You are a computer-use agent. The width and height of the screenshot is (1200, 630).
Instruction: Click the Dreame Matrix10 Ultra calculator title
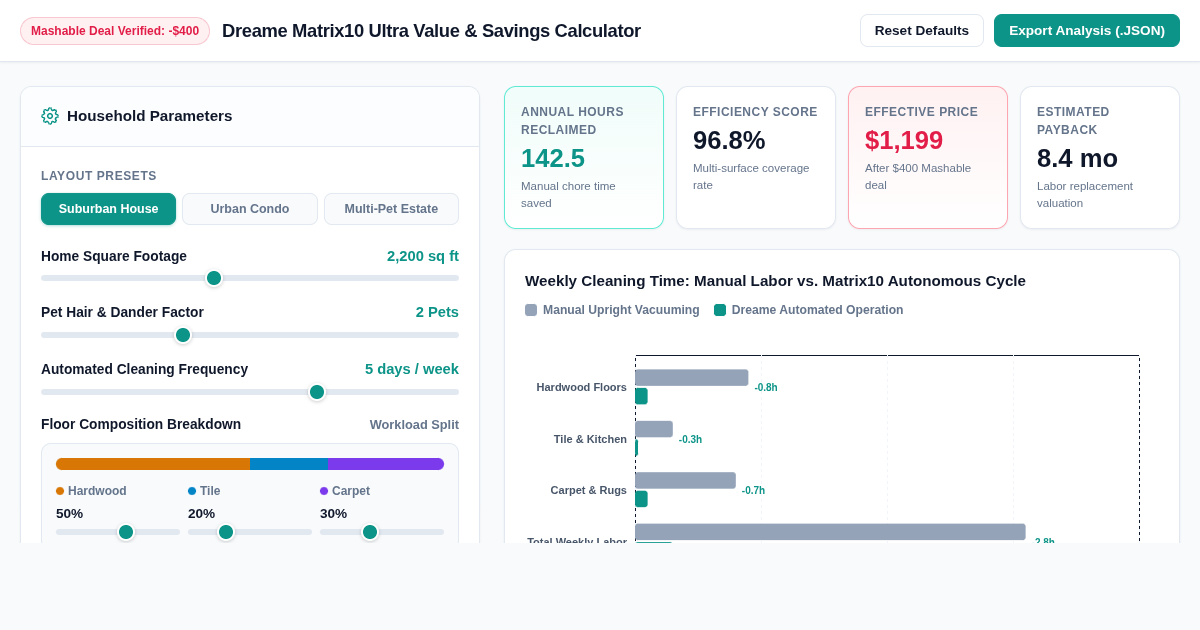coord(431,31)
